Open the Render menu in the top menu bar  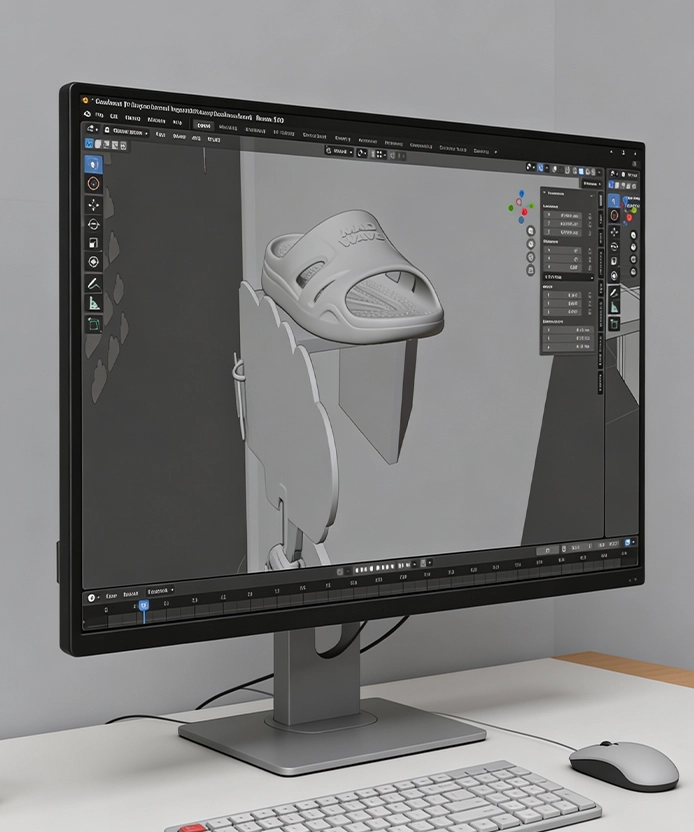pos(133,118)
